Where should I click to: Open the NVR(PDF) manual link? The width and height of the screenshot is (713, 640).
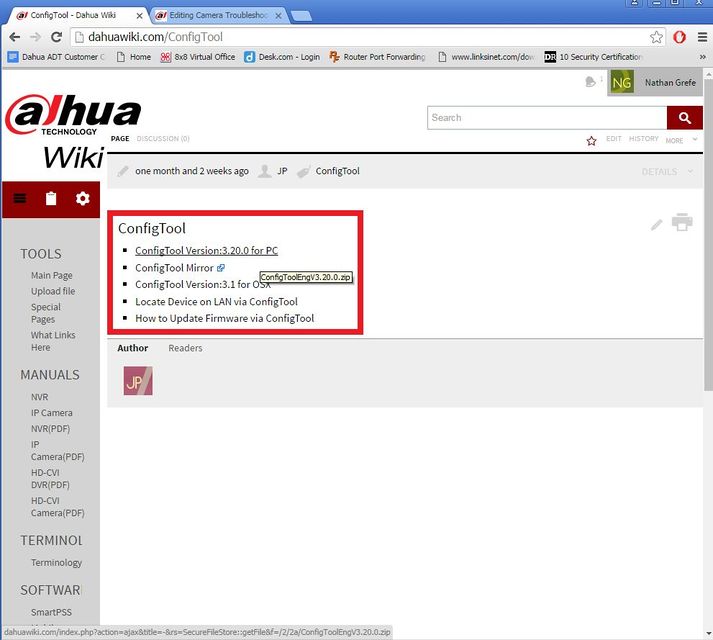pos(50,429)
